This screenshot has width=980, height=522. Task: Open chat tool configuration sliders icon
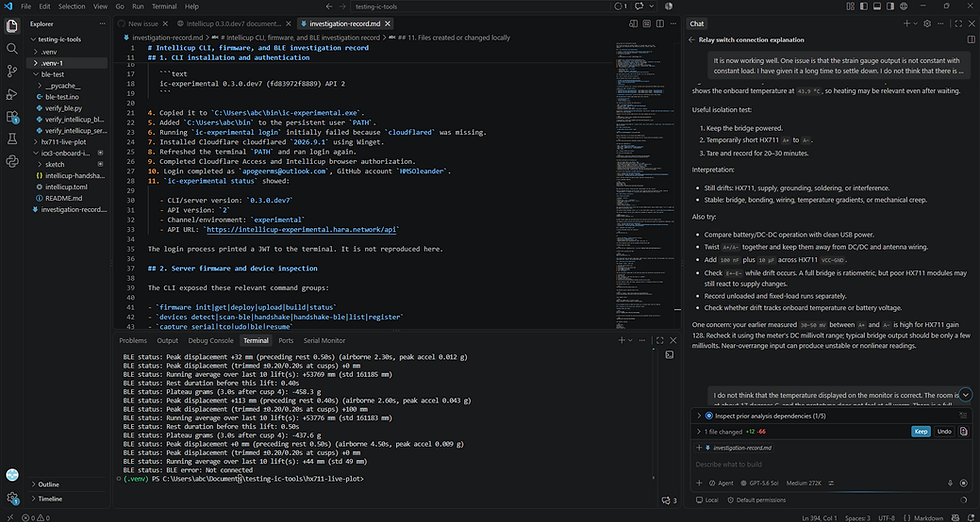831,483
